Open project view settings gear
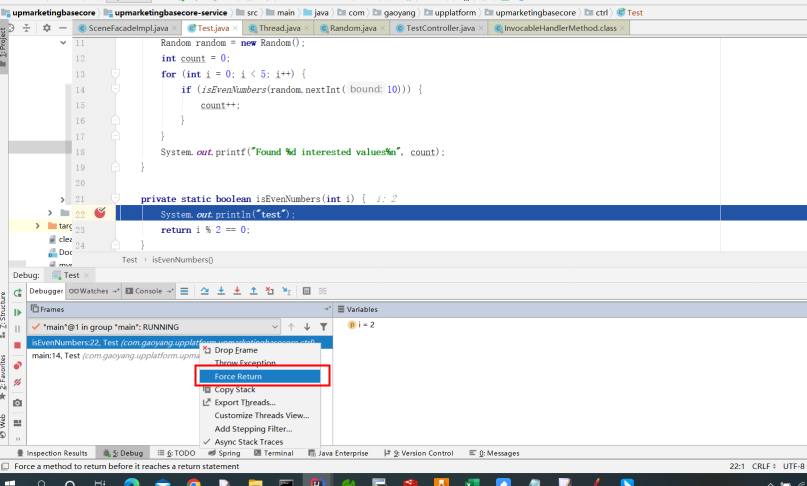The height and width of the screenshot is (486, 807). (46, 28)
